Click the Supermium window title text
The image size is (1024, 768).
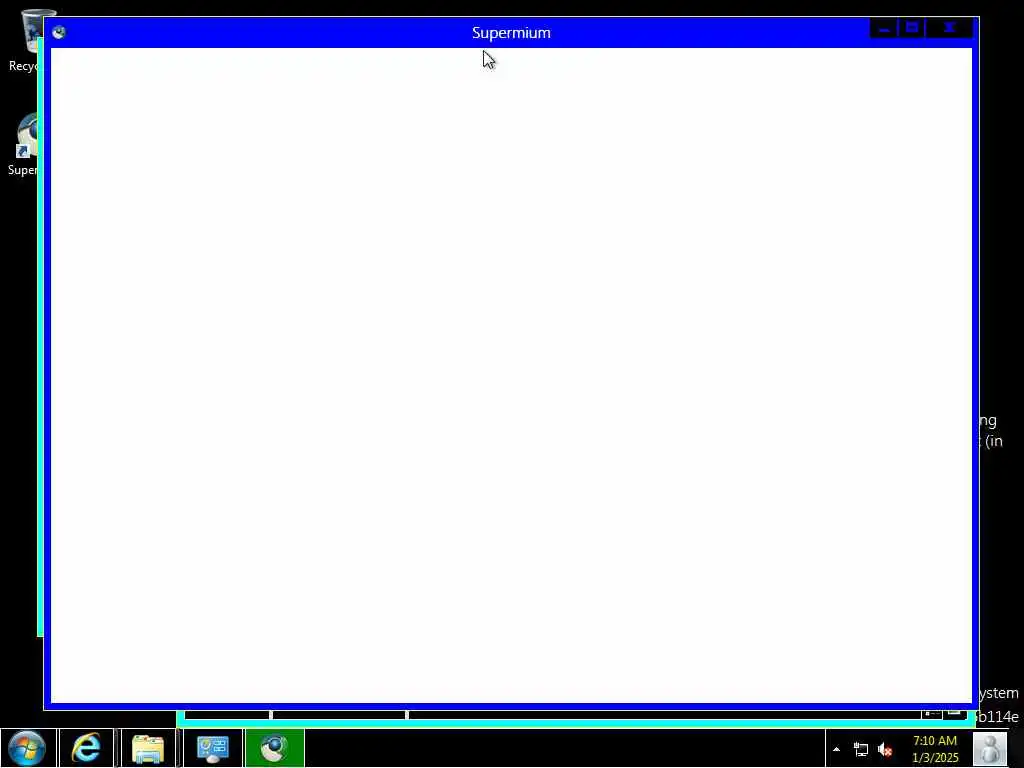[511, 33]
